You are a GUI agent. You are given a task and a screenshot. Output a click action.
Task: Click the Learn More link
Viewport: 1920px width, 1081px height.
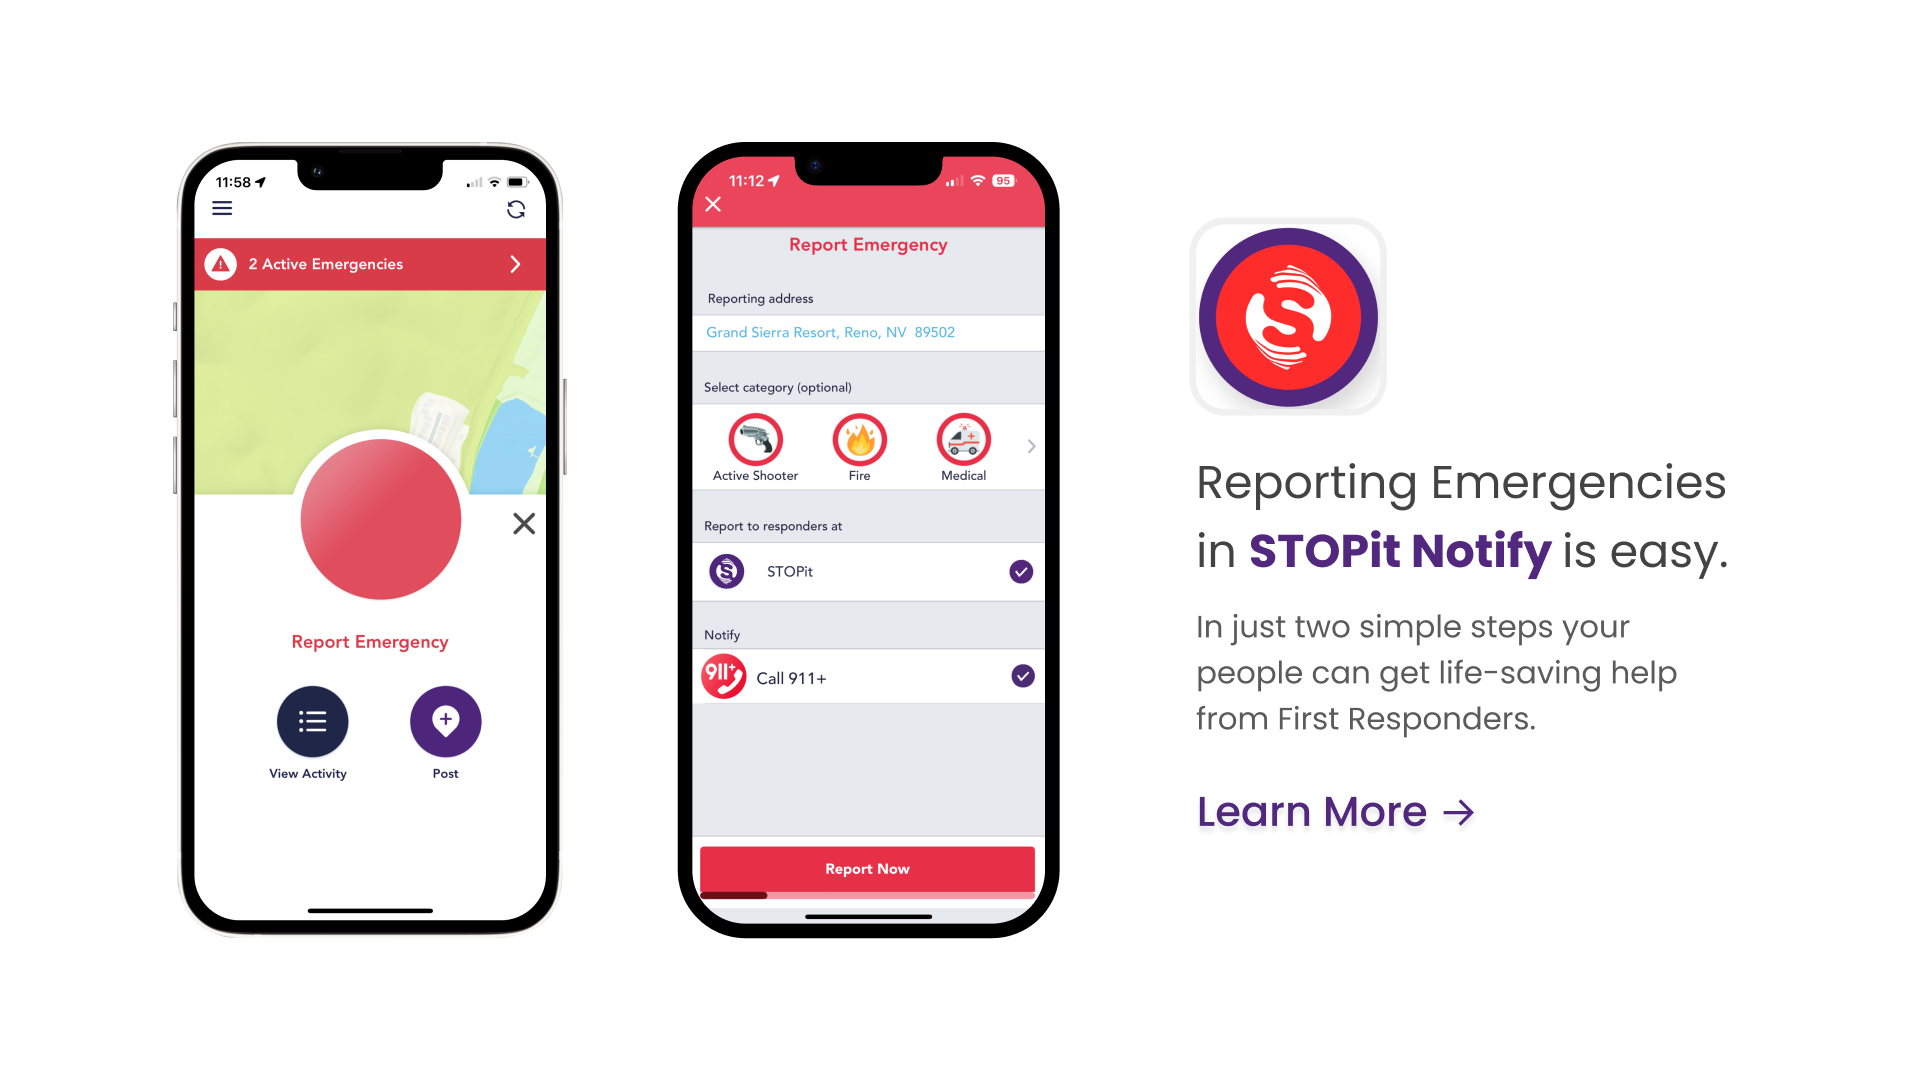(x=1338, y=809)
